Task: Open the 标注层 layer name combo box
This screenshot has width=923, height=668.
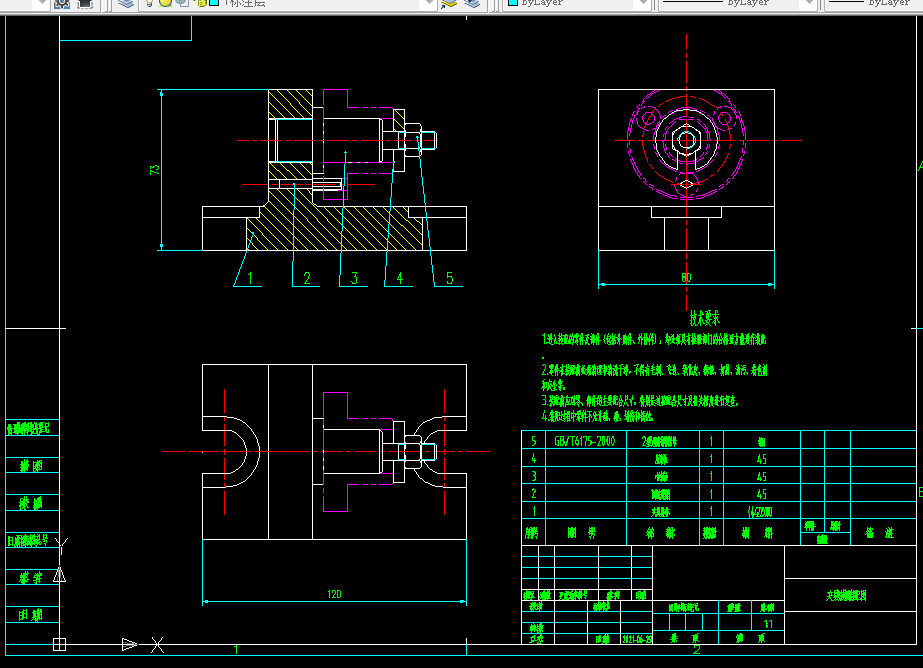Action: pyautogui.click(x=288, y=3)
